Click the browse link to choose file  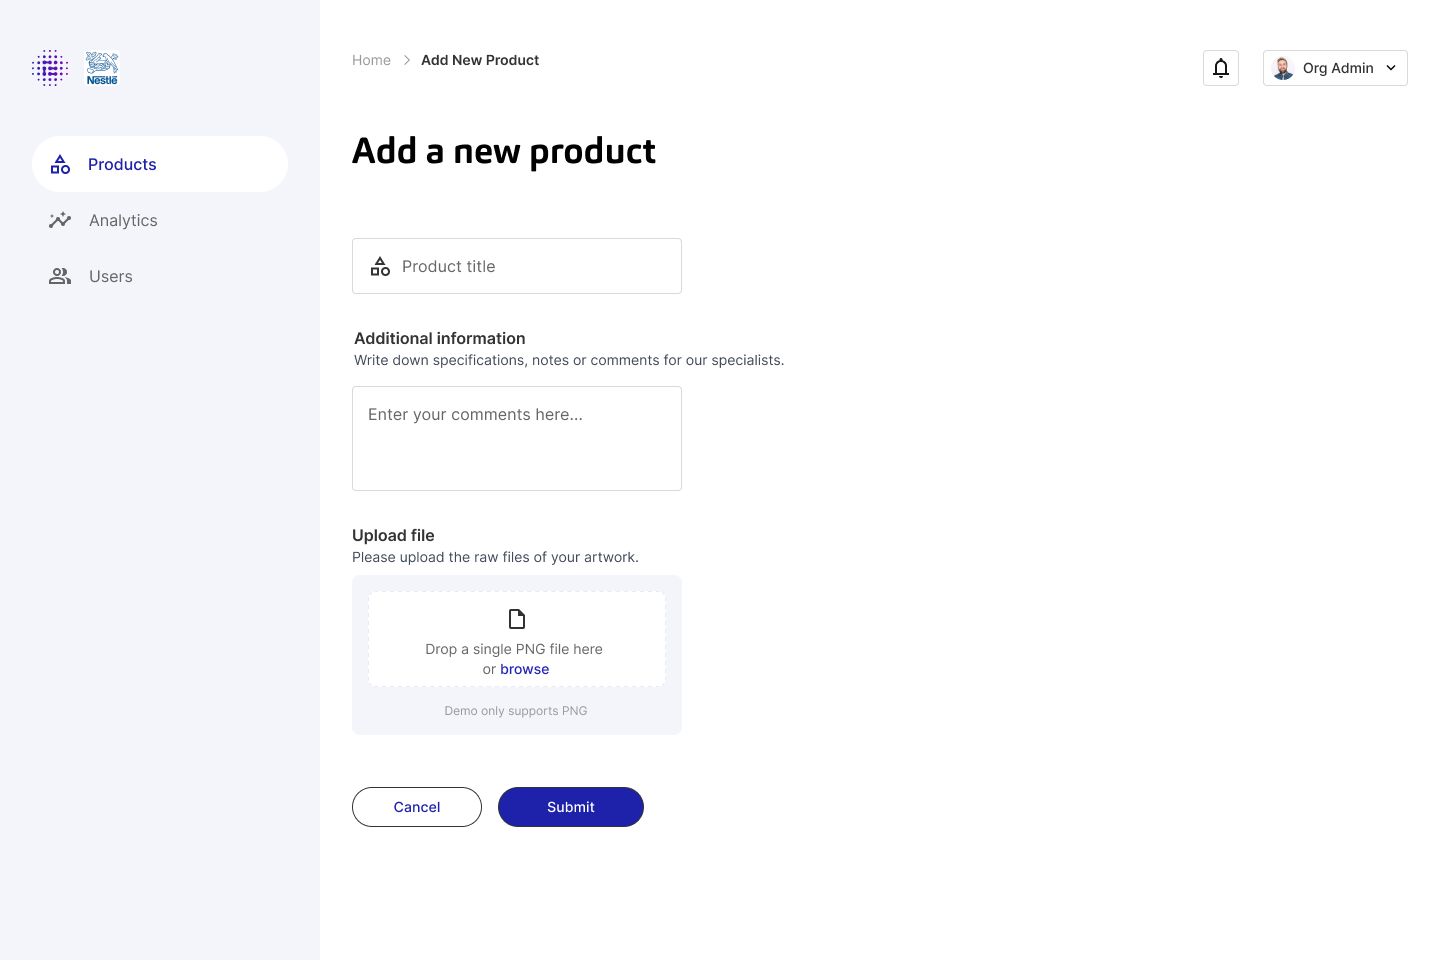tap(525, 669)
